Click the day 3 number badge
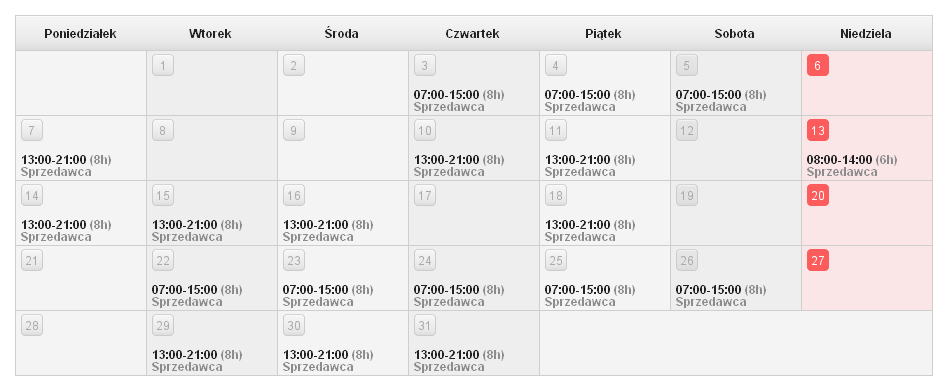This screenshot has width=948, height=391. pyautogui.click(x=424, y=65)
